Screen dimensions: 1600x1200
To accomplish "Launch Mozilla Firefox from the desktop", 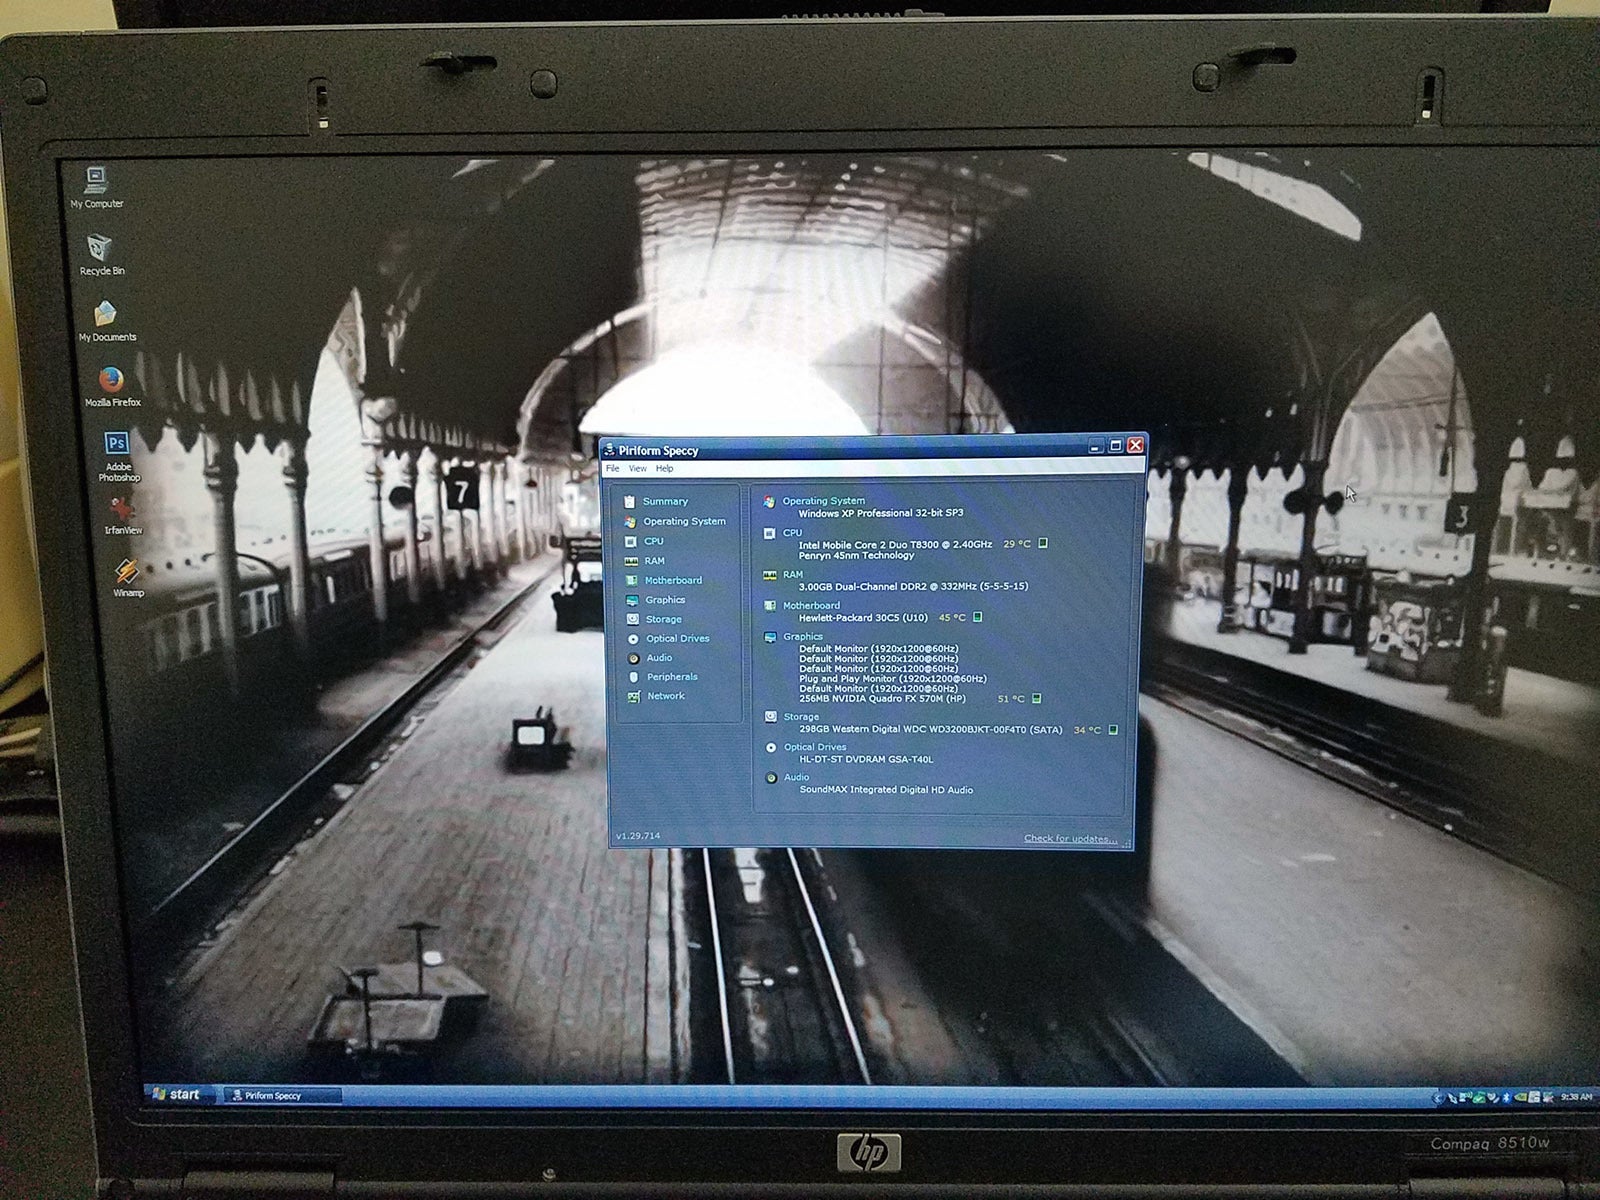I will pyautogui.click(x=112, y=387).
